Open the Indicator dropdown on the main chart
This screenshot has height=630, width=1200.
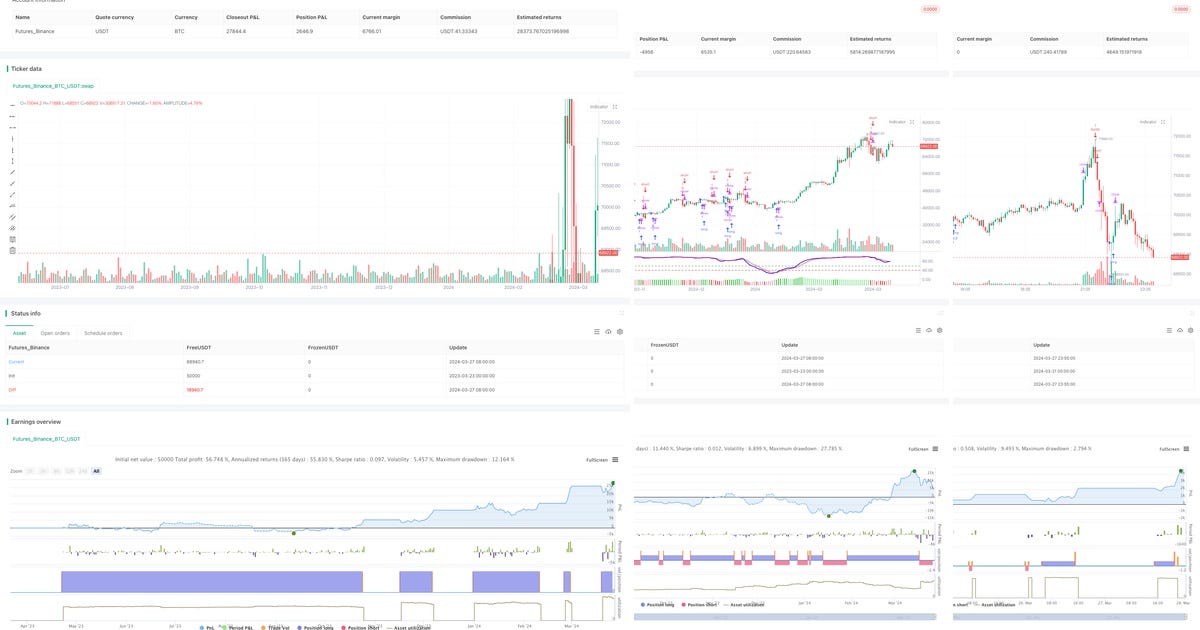click(x=600, y=107)
